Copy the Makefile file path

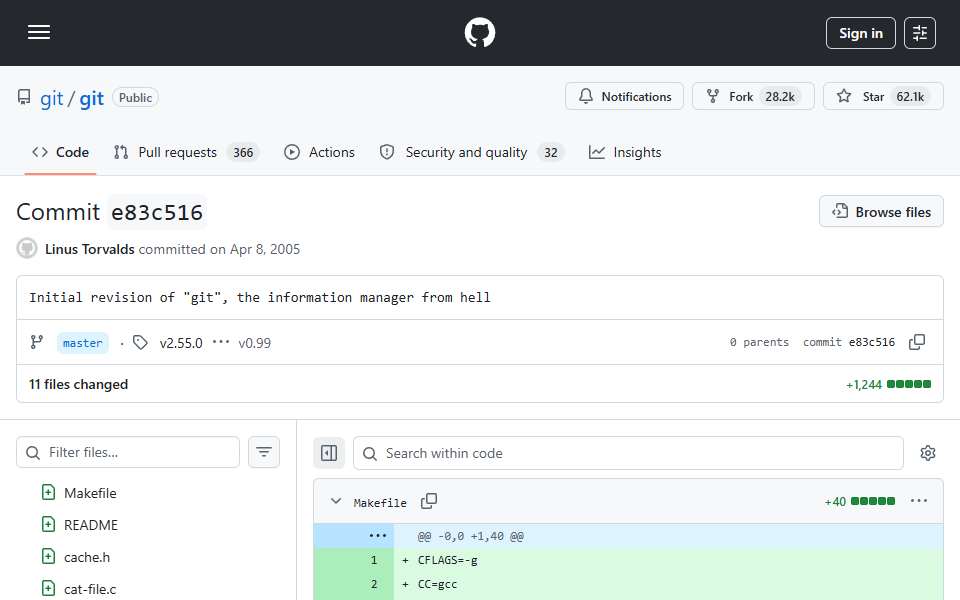click(429, 501)
